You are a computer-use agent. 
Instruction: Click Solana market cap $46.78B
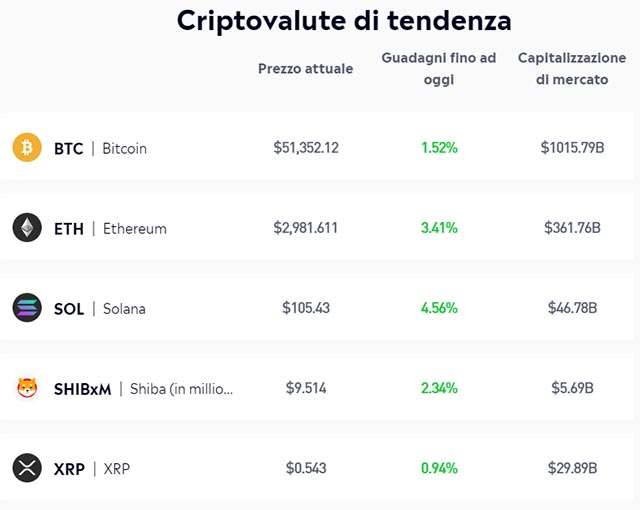572,308
